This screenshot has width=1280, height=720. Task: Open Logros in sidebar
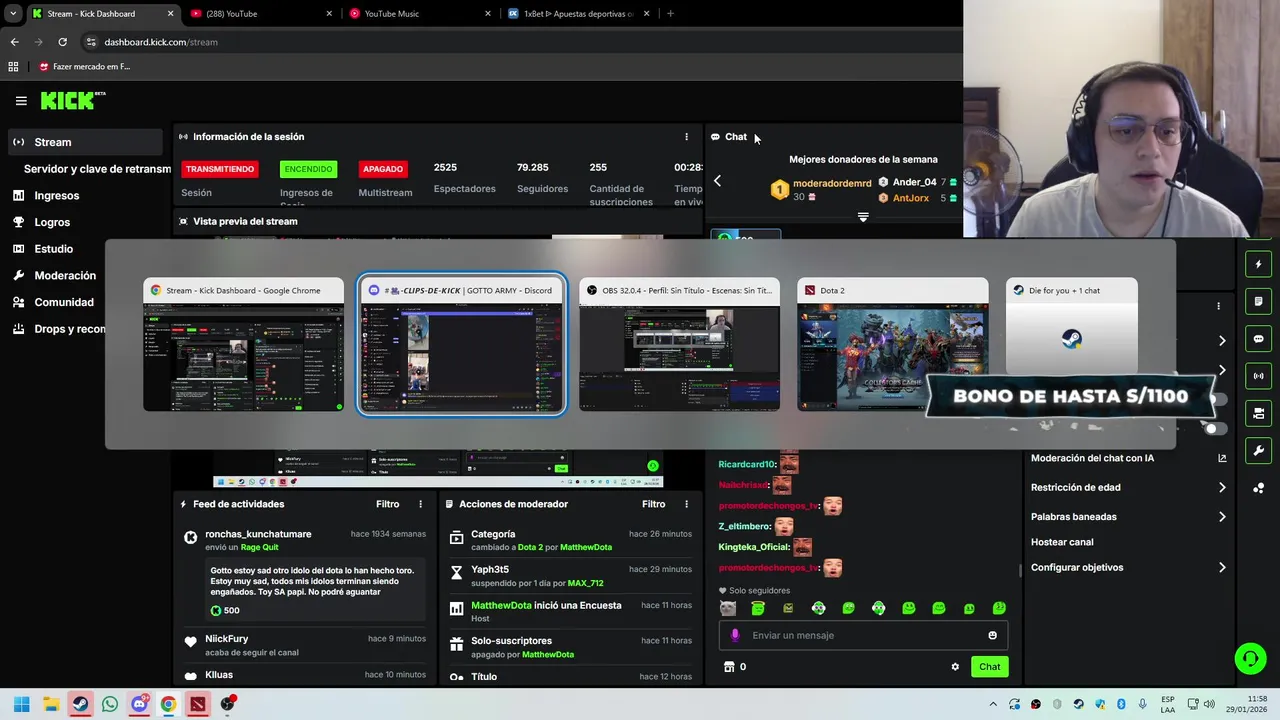point(52,222)
